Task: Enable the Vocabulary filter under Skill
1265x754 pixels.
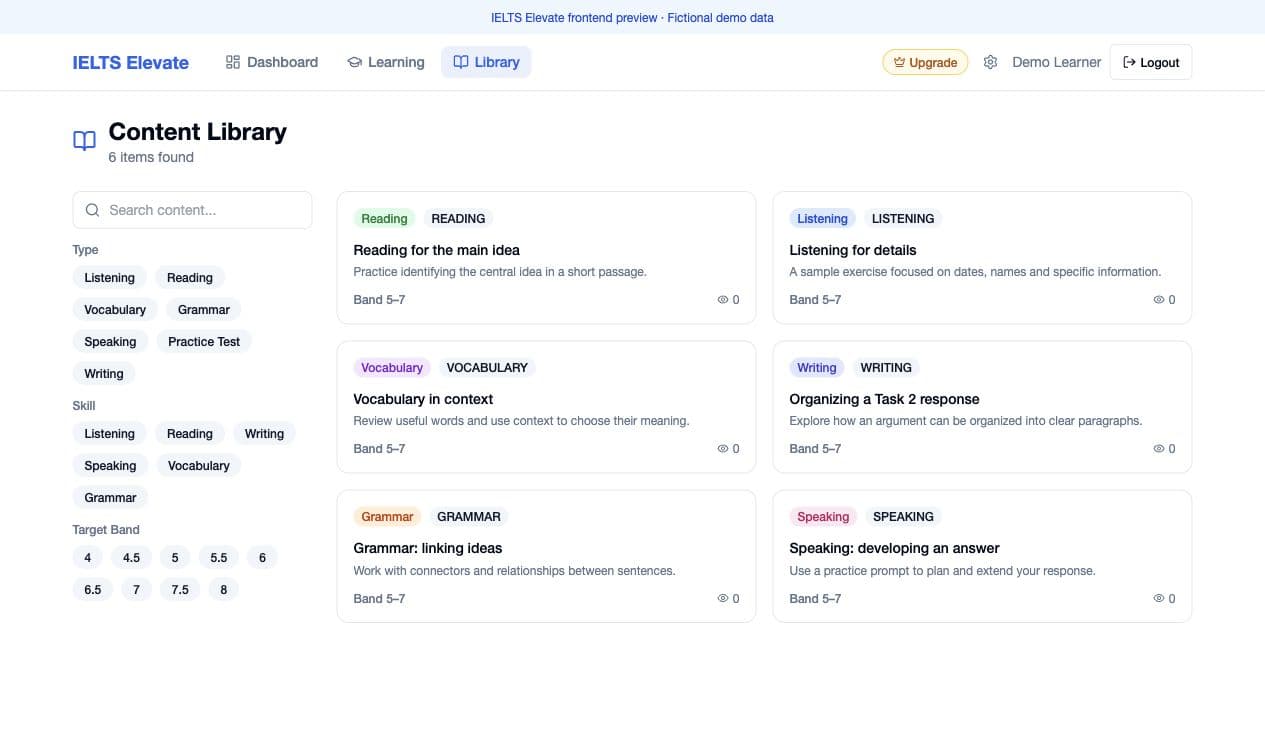Action: click(198, 466)
